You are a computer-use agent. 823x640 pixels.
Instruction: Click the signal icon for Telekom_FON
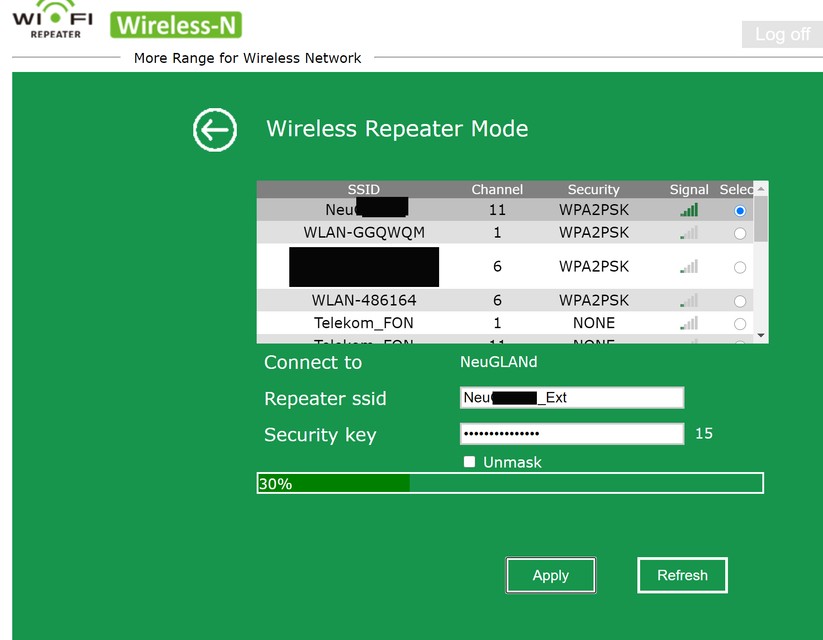(x=686, y=322)
